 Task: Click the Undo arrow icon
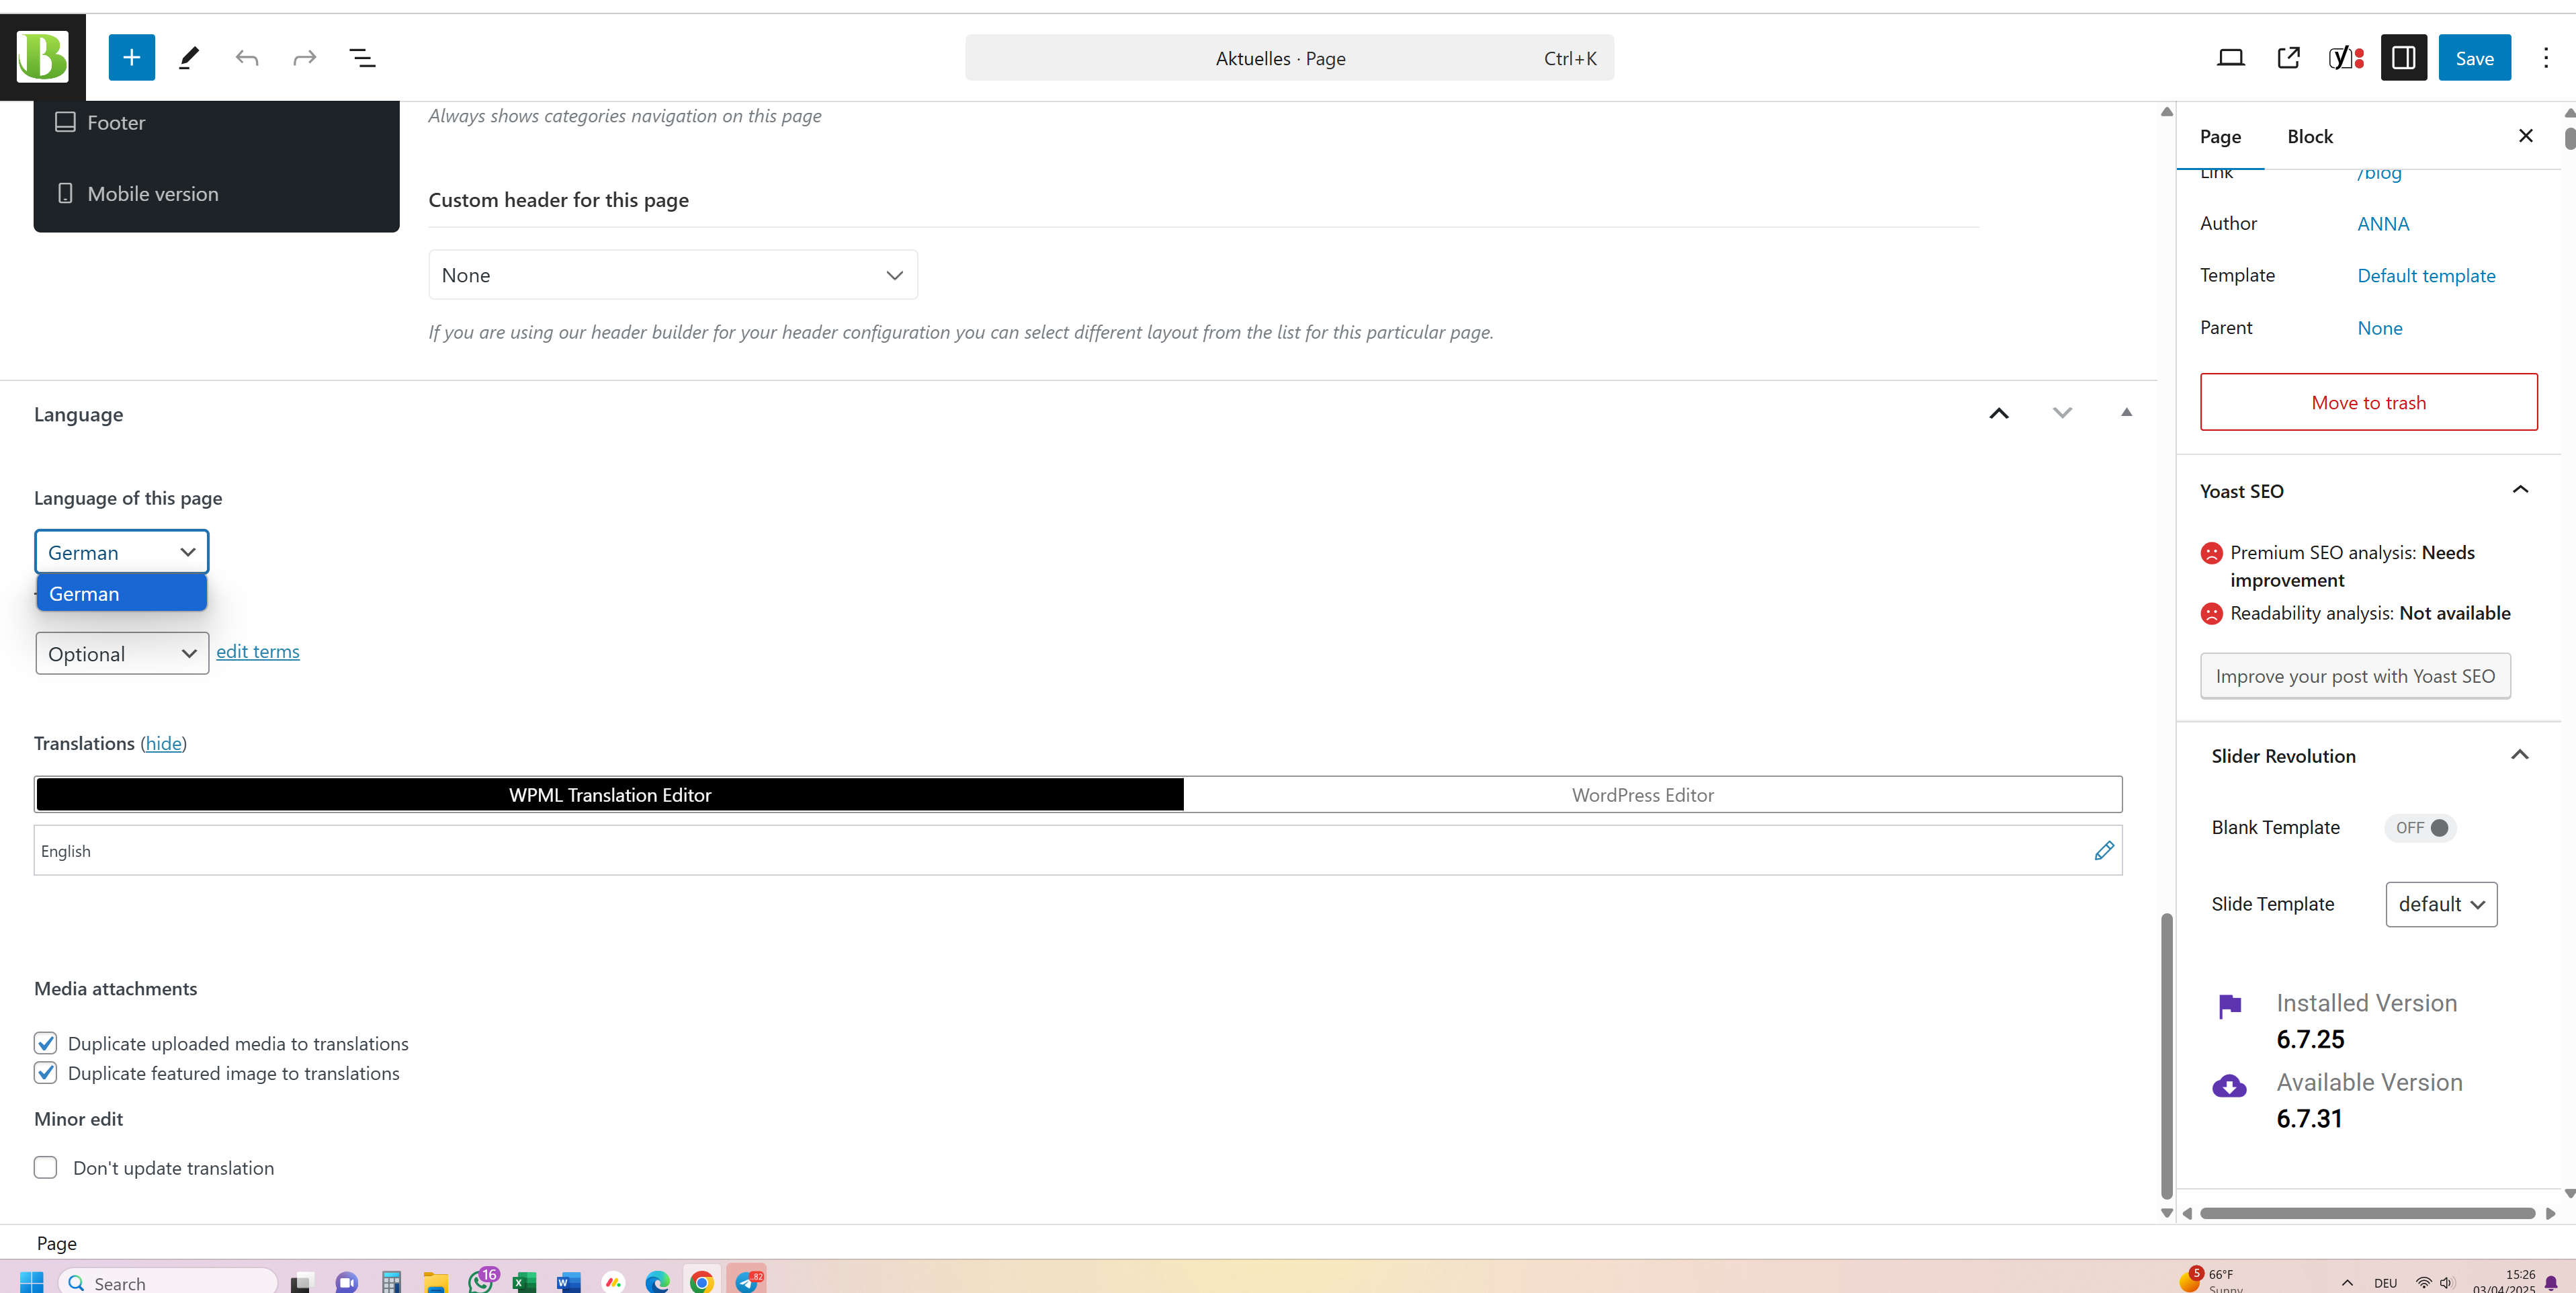246,58
